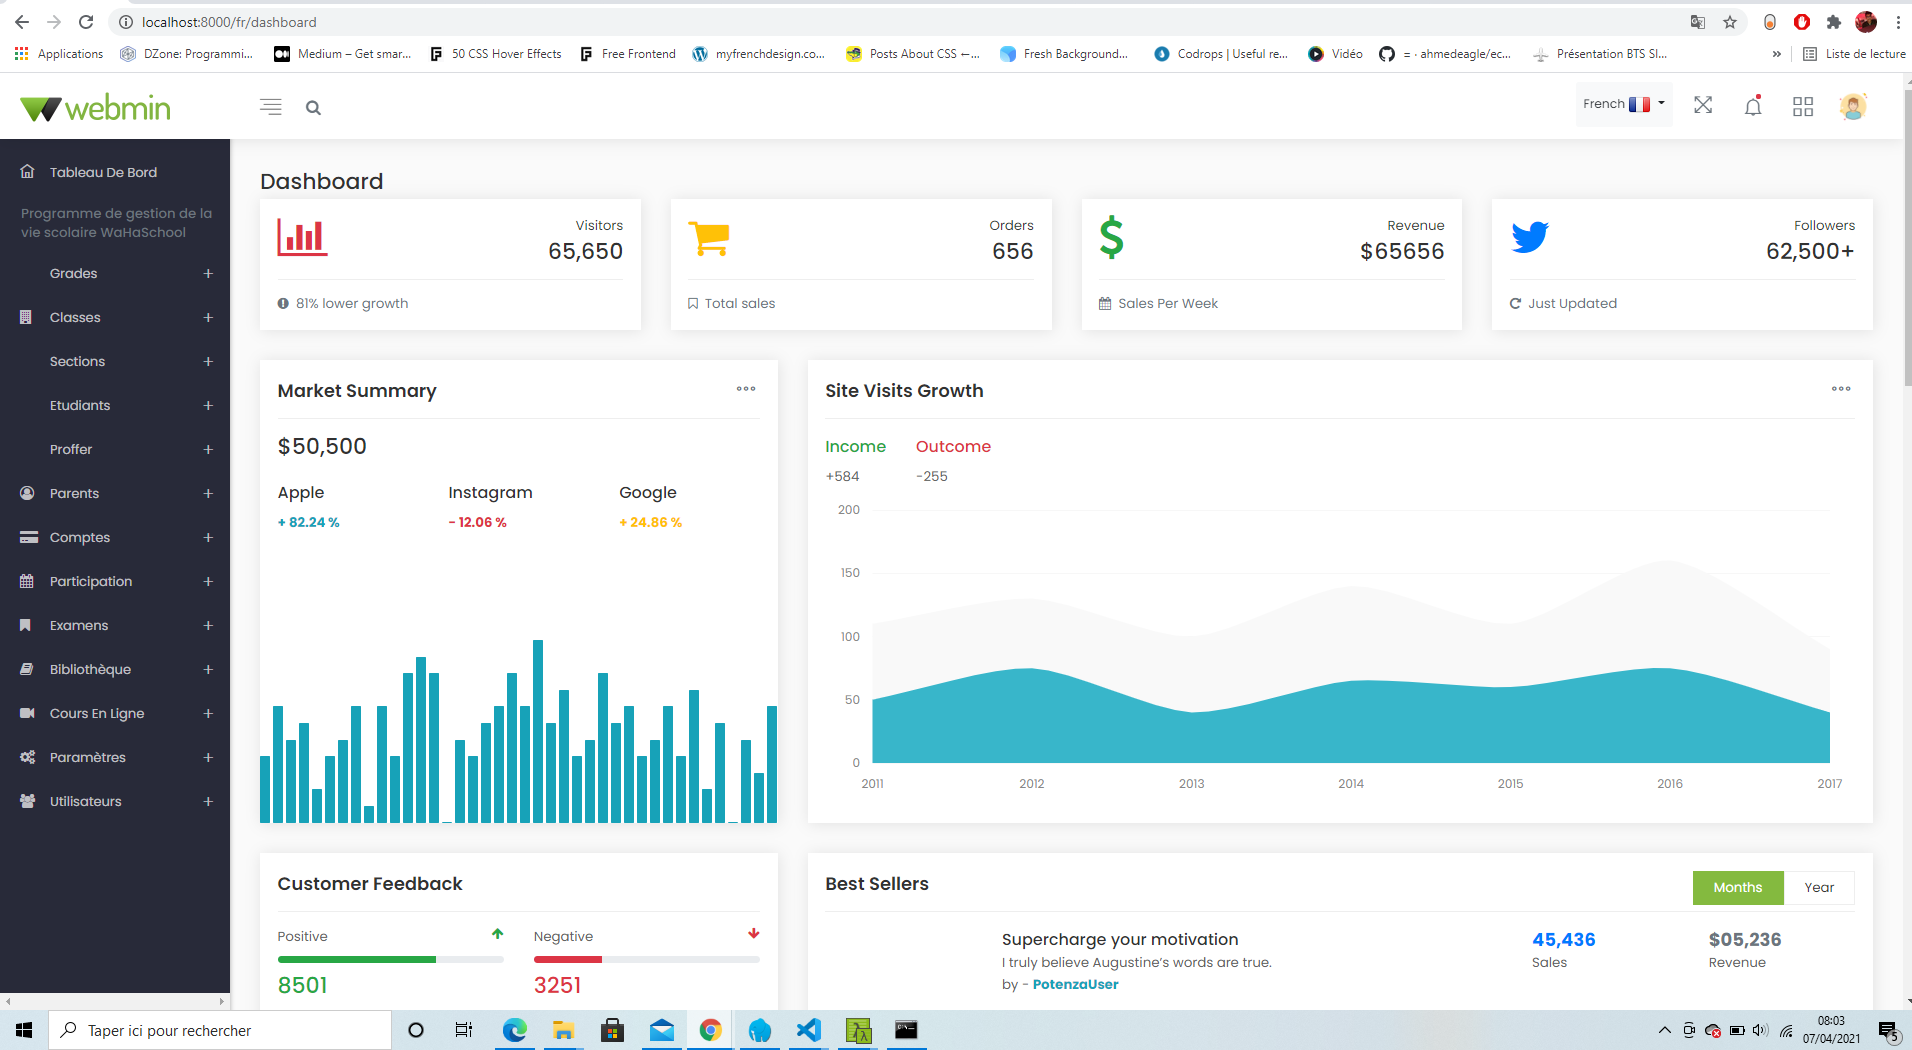
Task: Click the fullscreen expand icon
Action: [1703, 105]
